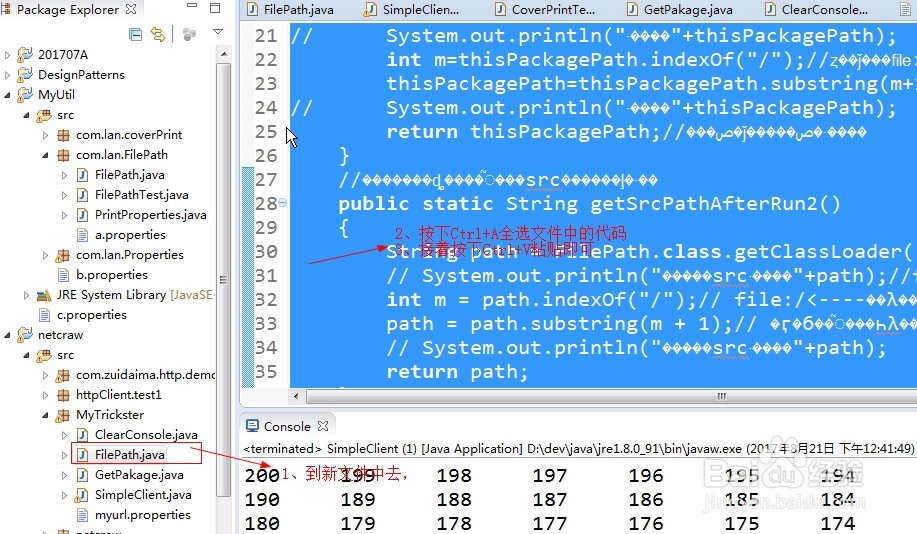
Task: Select SimpleClient.java in tree
Action: point(143,495)
